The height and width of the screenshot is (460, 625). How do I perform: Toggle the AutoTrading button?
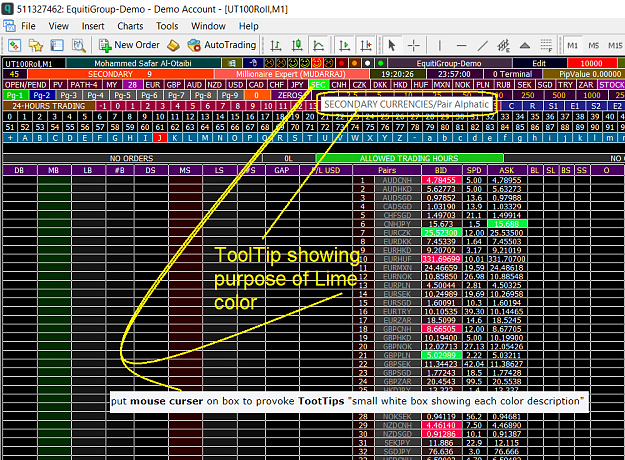(222, 45)
